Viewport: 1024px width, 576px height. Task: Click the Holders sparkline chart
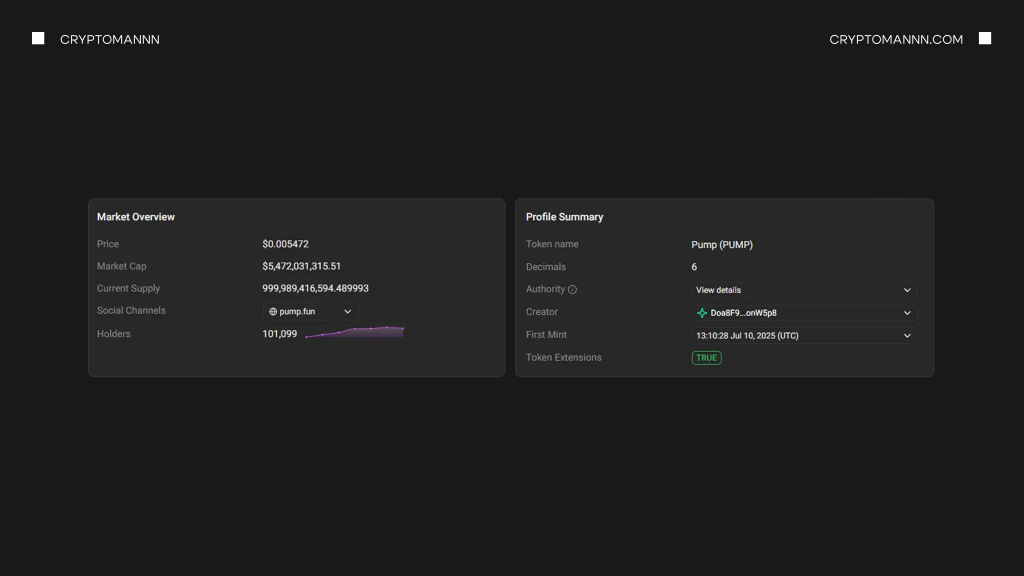tap(355, 331)
